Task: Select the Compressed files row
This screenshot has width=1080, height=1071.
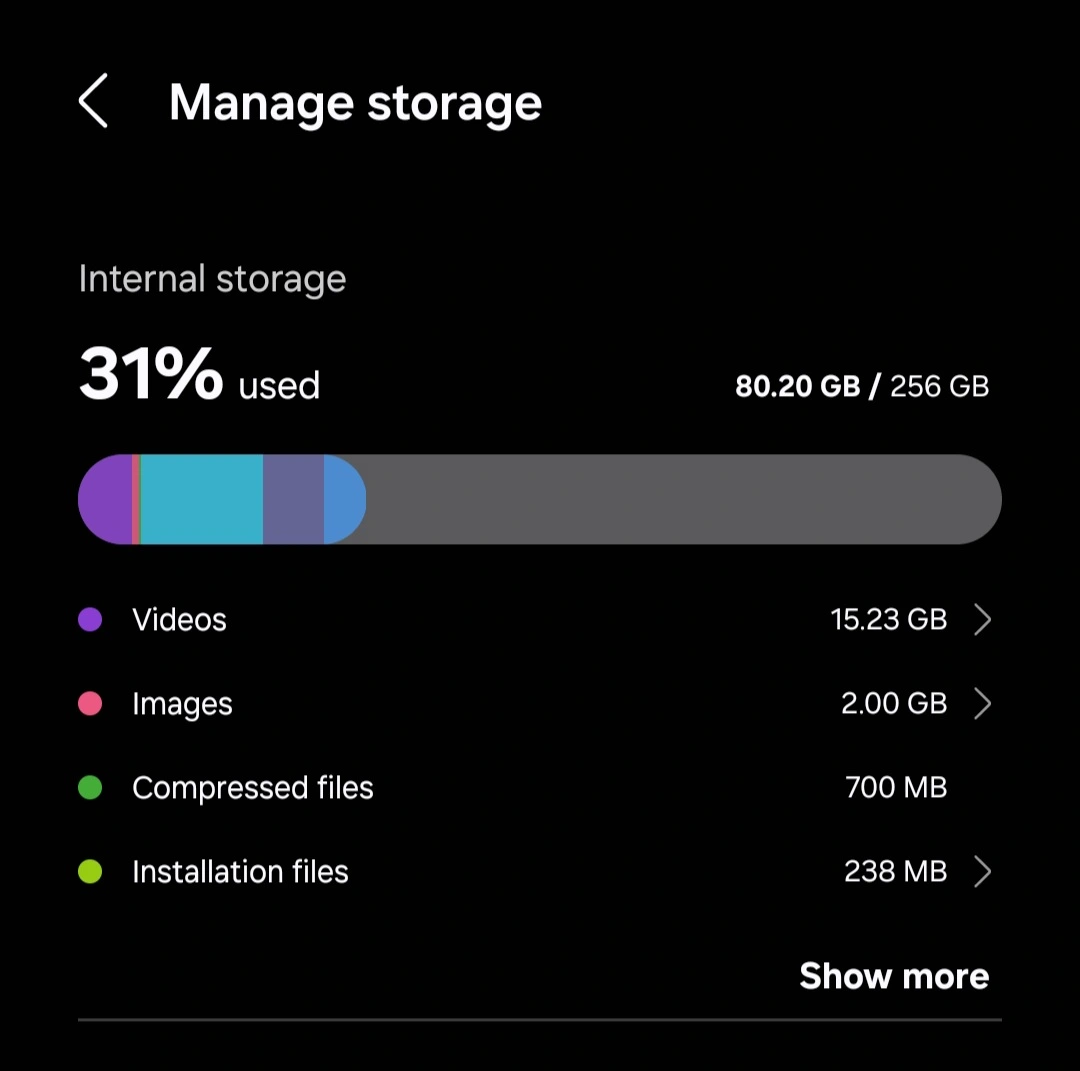Action: tap(540, 787)
